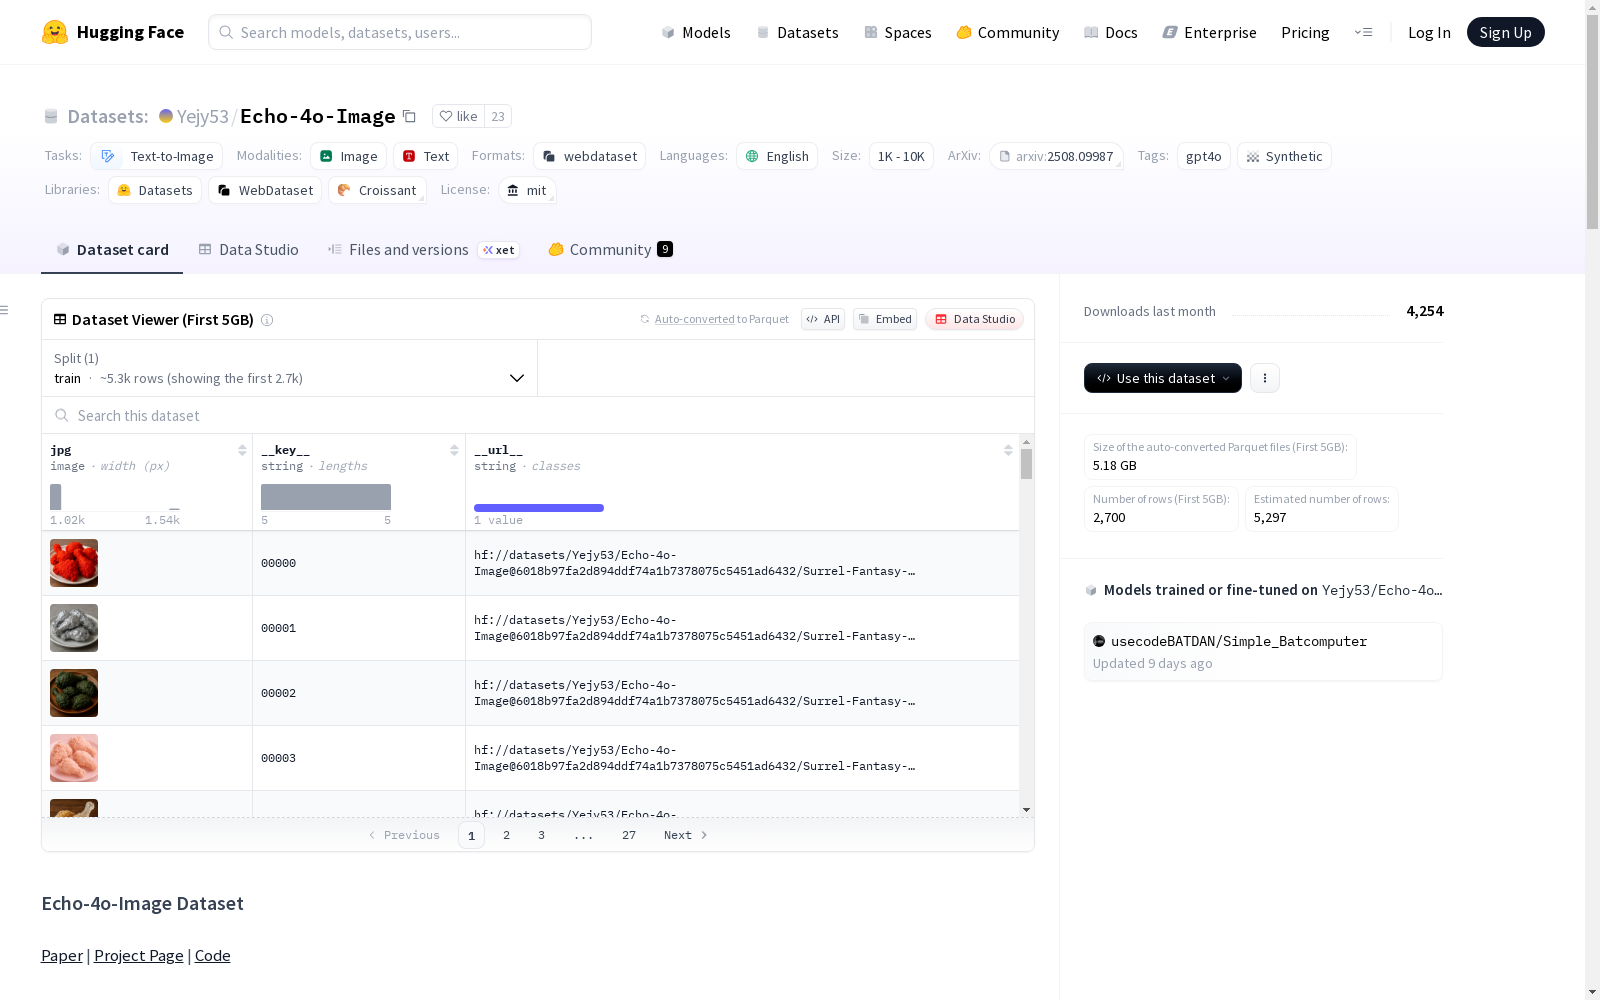This screenshot has height=1000, width=1600.
Task: Jump to page 27 of the dataset viewer
Action: coord(629,835)
